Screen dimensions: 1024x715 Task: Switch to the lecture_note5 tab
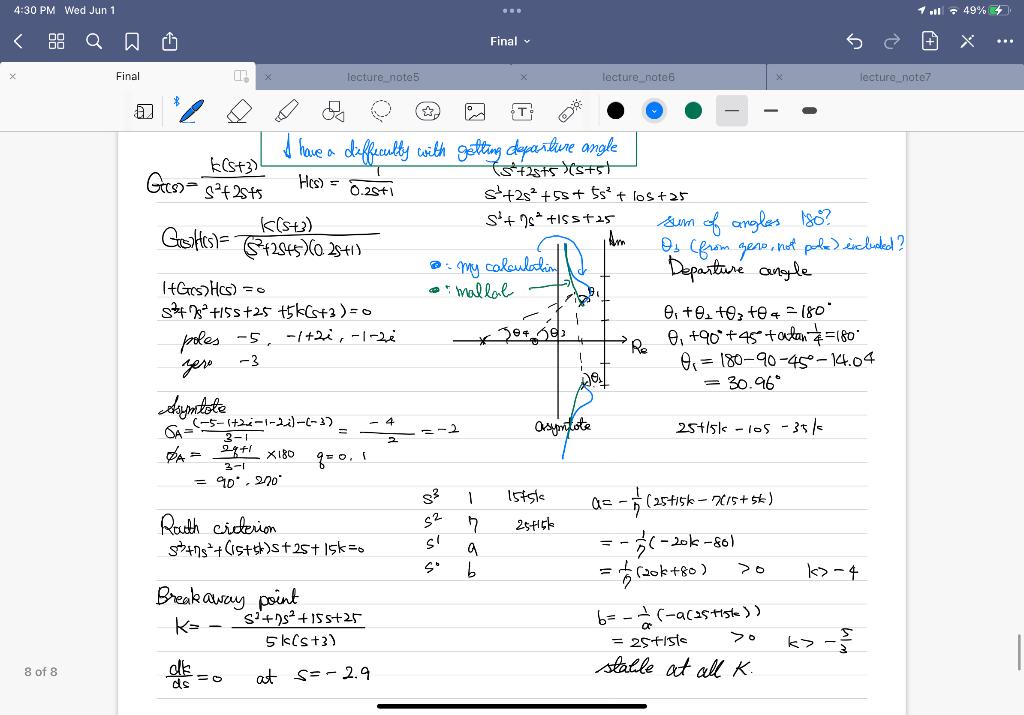[x=383, y=77]
